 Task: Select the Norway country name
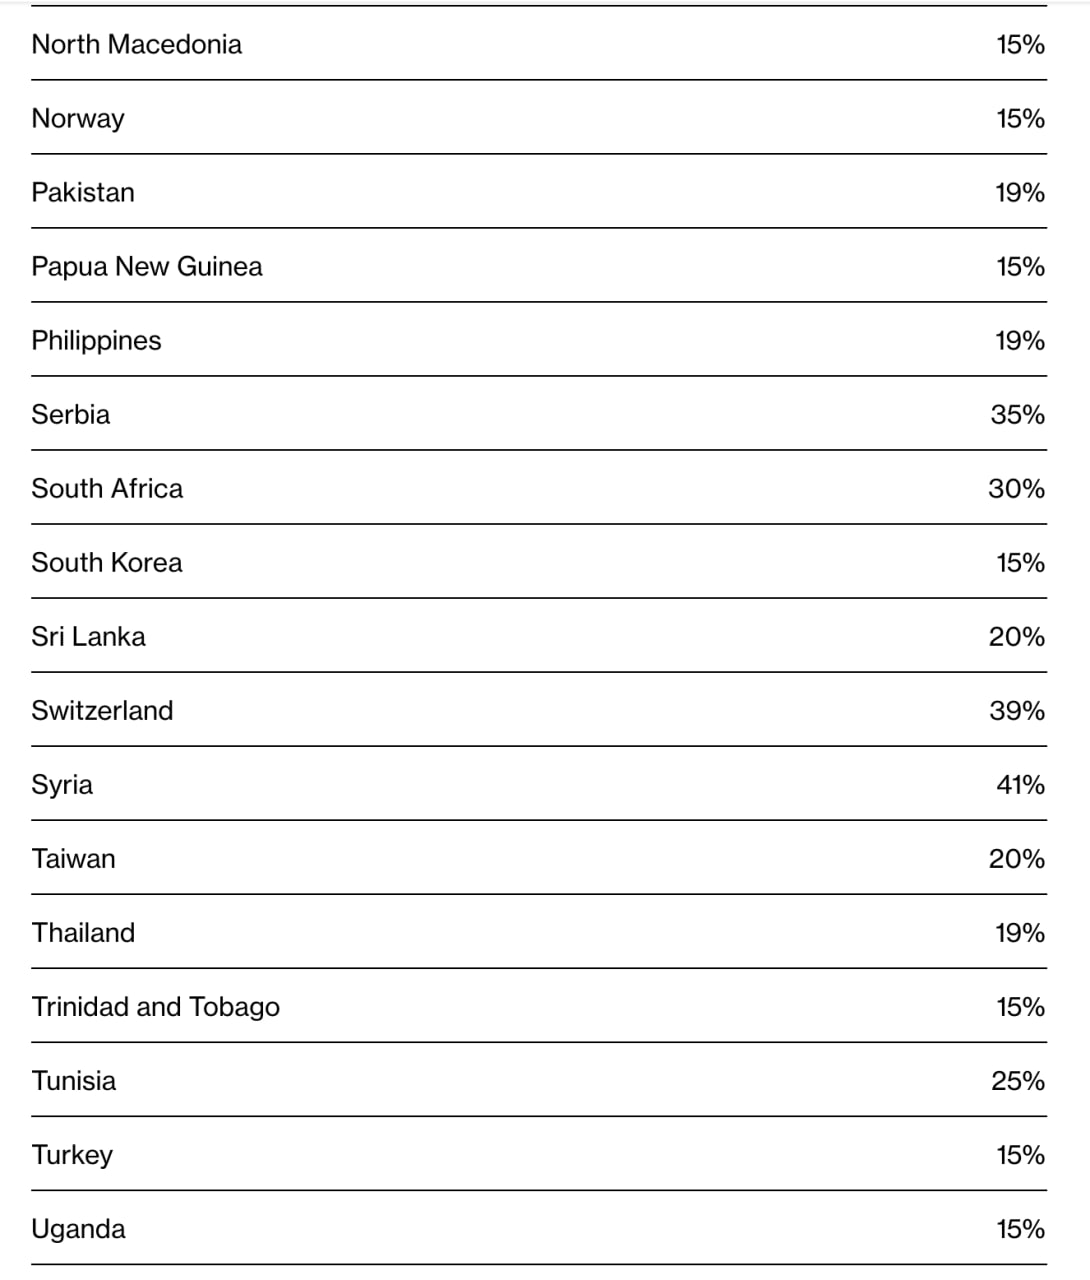click(x=78, y=118)
